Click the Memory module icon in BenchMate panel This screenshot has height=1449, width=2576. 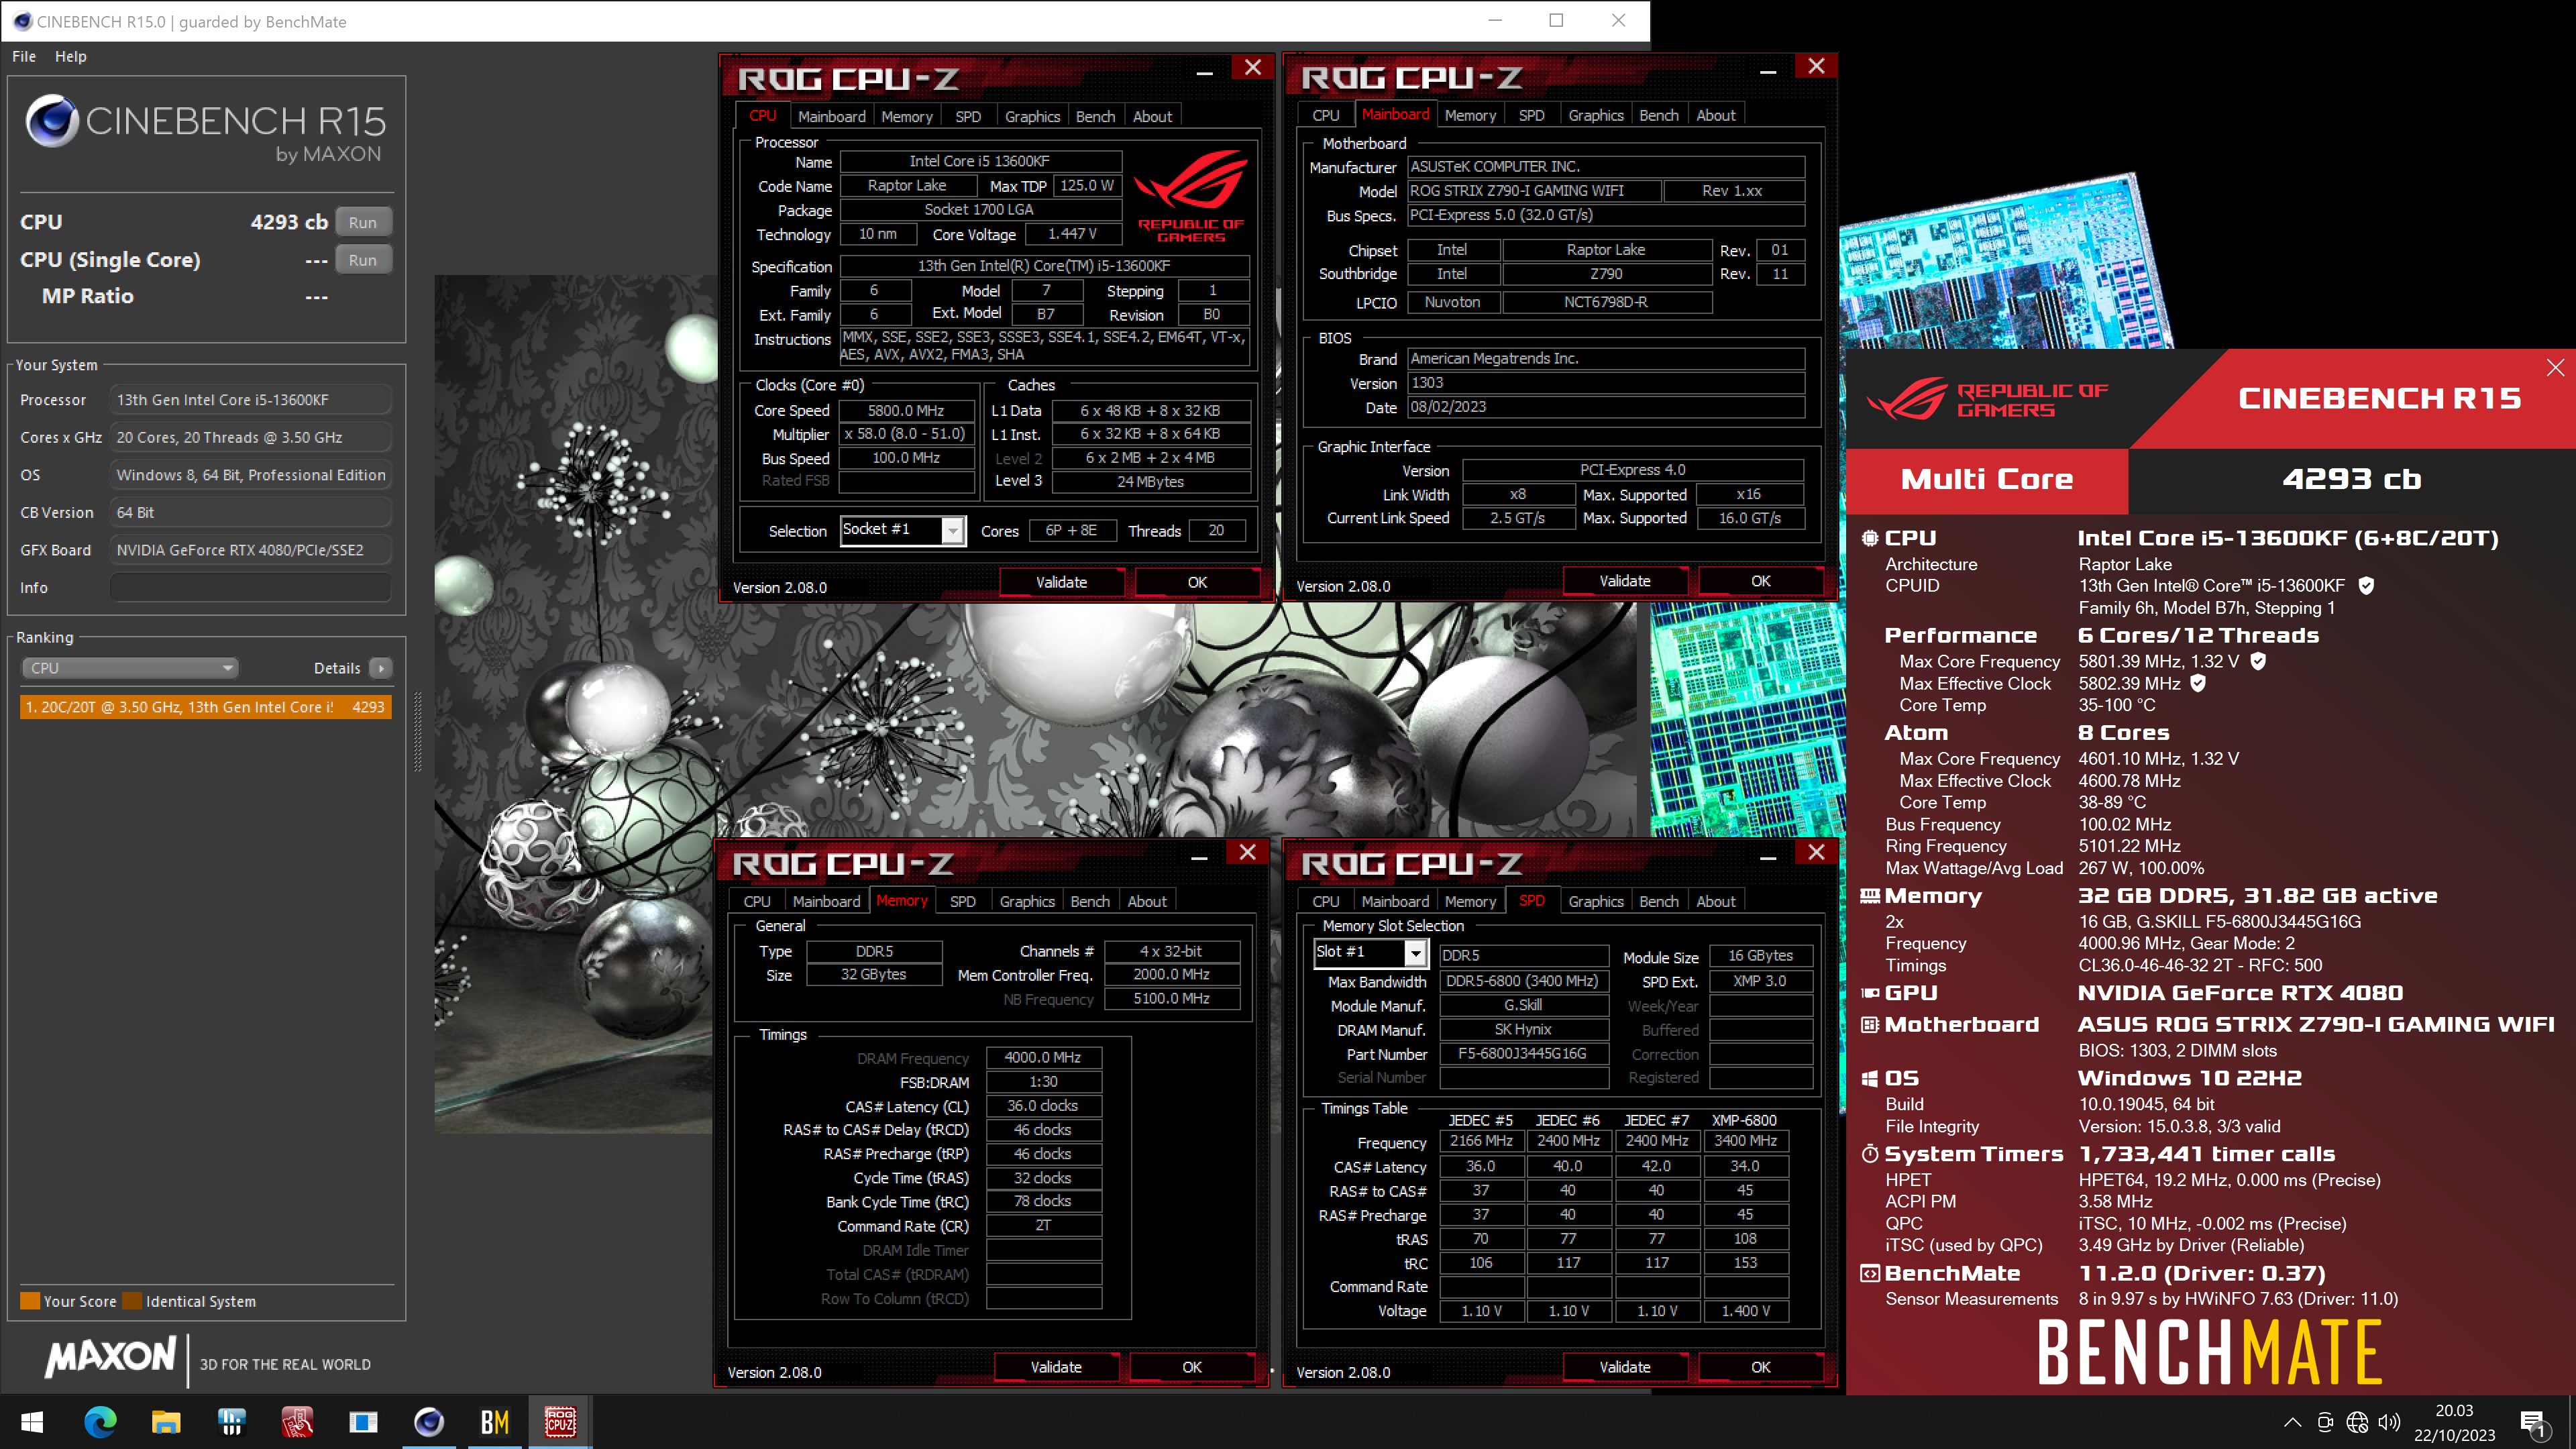click(x=1869, y=896)
